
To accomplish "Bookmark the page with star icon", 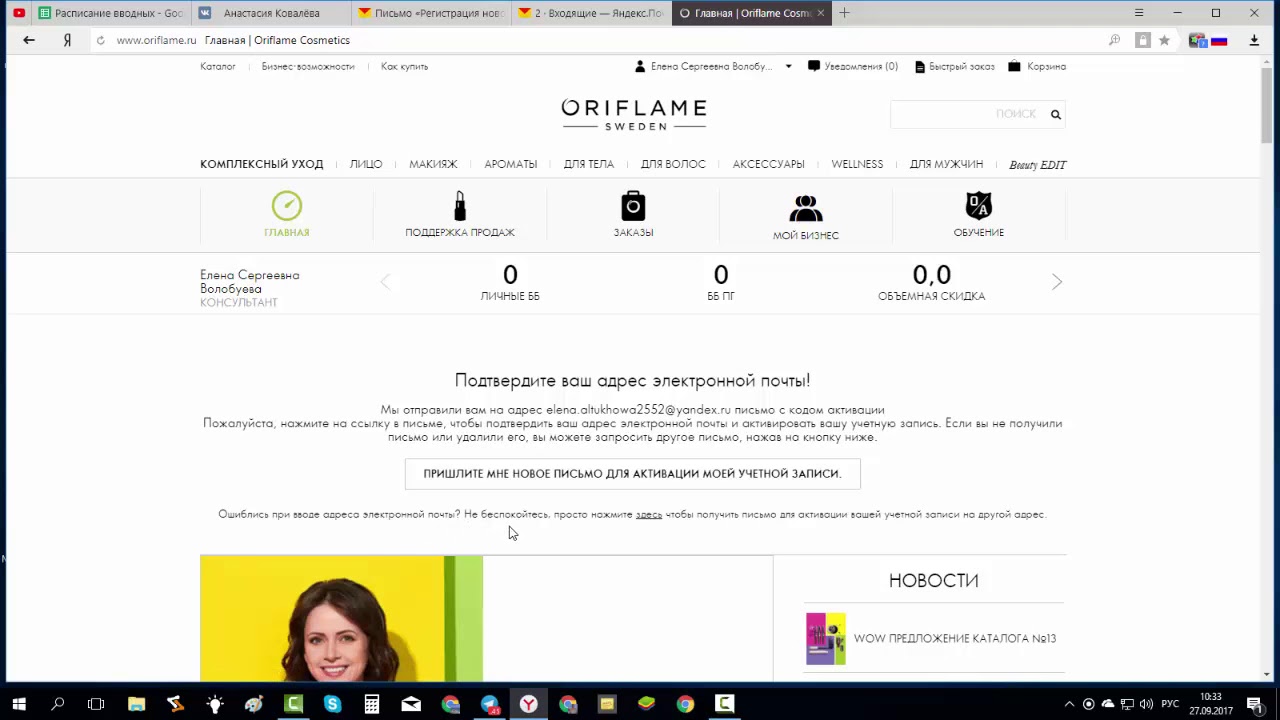I will point(1164,40).
